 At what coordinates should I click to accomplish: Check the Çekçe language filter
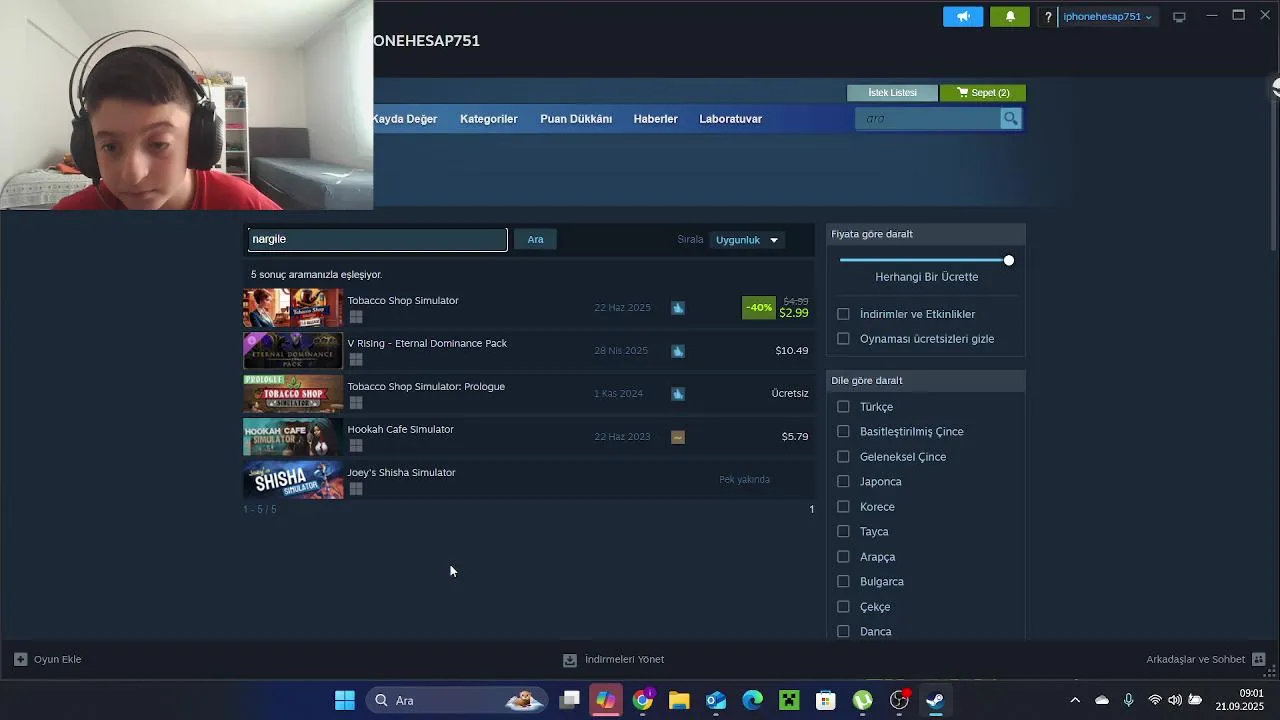843,607
